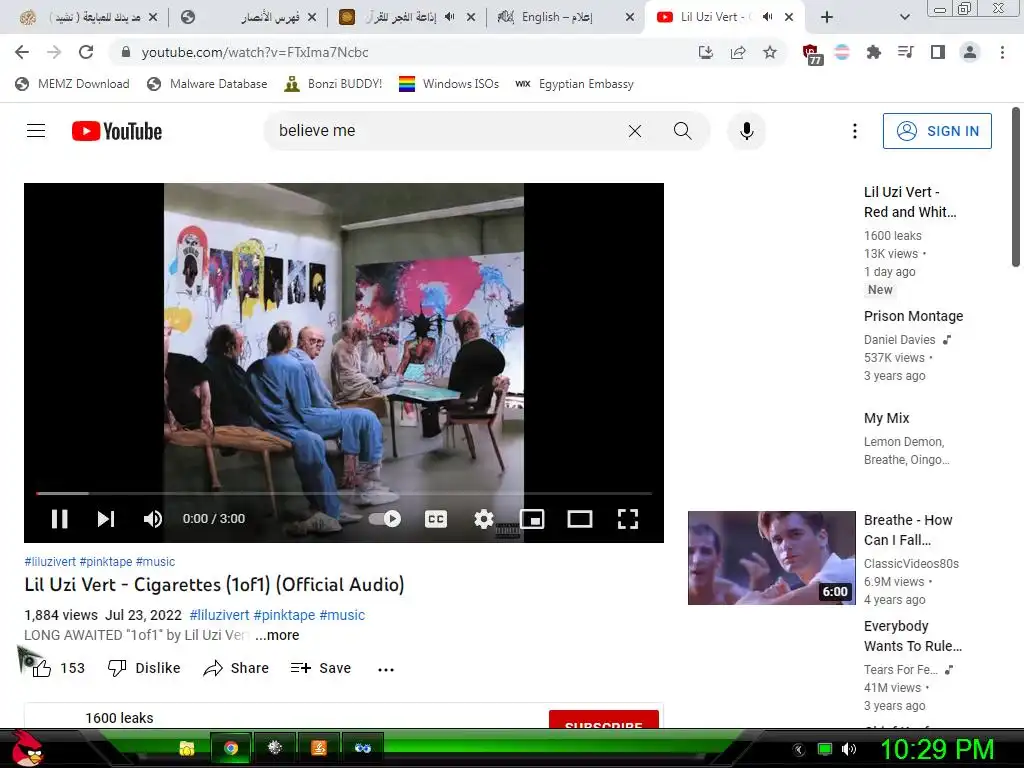Go to YouTube home via logo
The height and width of the screenshot is (768, 1024).
point(117,131)
